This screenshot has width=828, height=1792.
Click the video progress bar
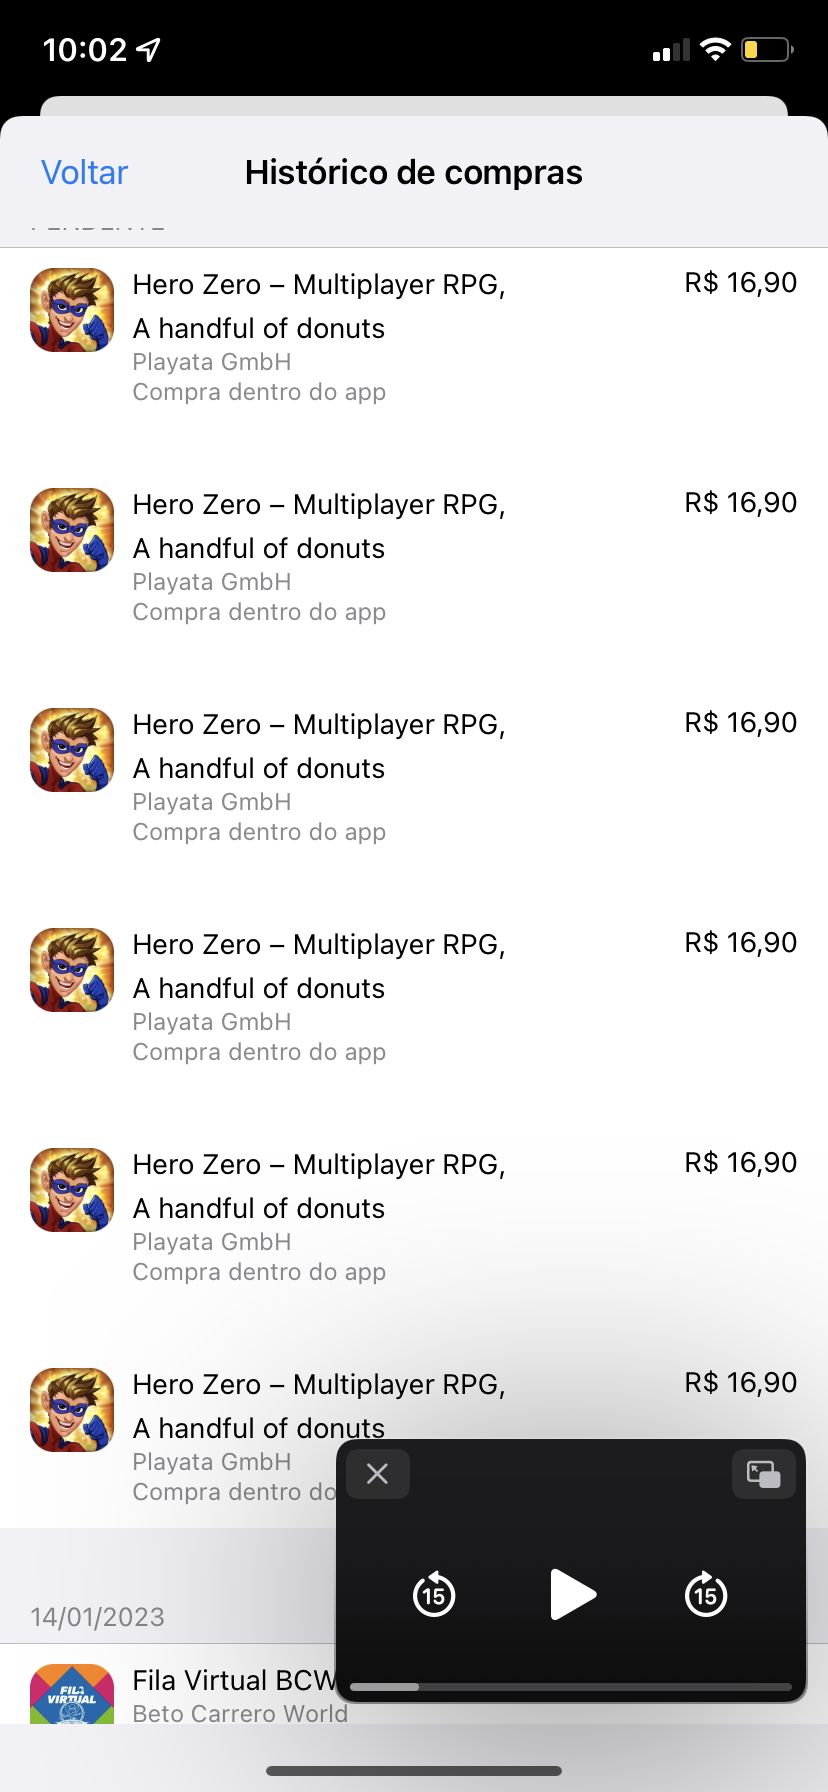click(x=572, y=1687)
